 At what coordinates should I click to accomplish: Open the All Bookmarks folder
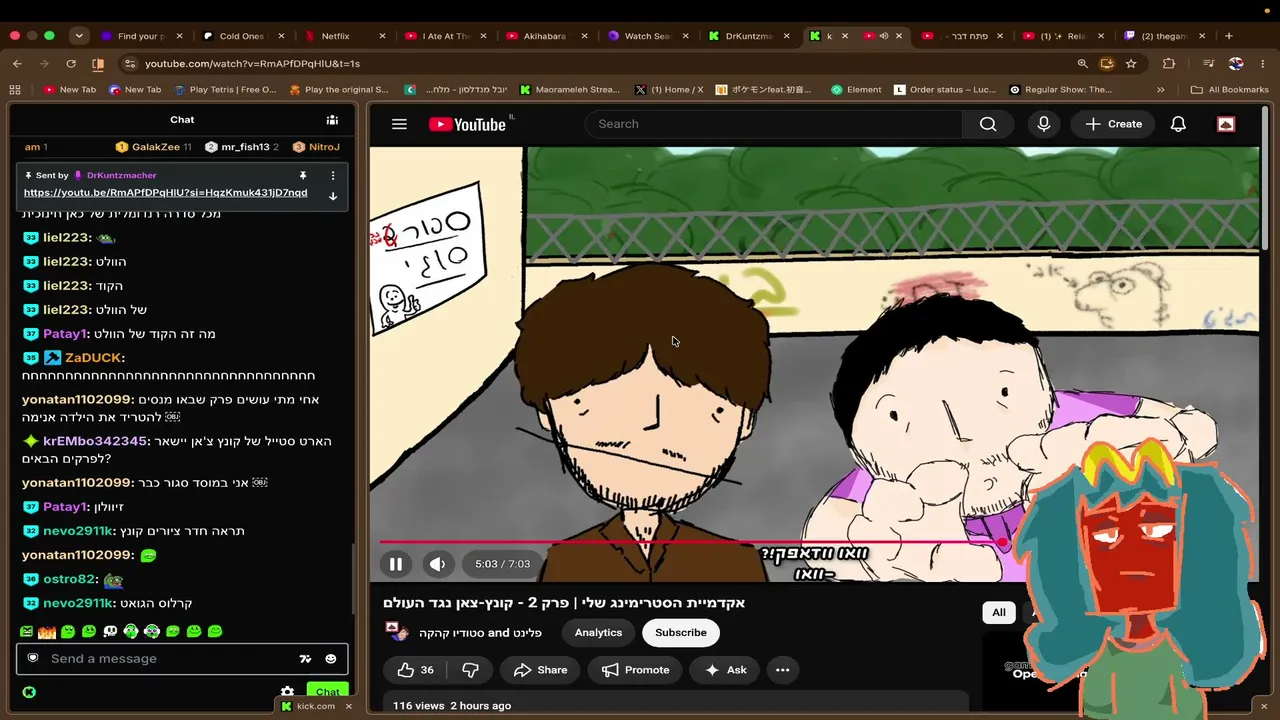(x=1229, y=89)
